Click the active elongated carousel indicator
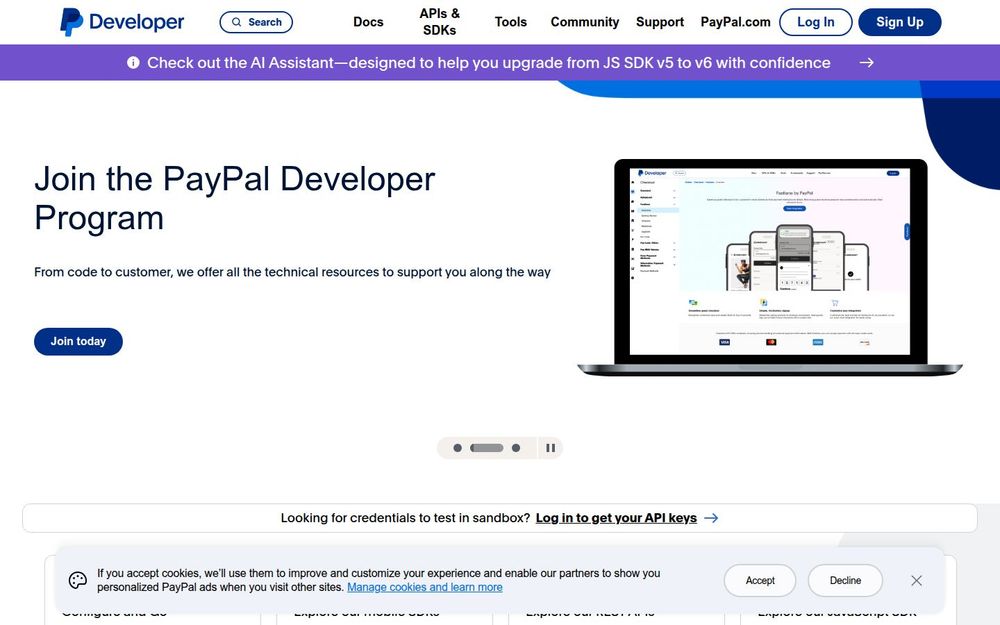 click(487, 447)
